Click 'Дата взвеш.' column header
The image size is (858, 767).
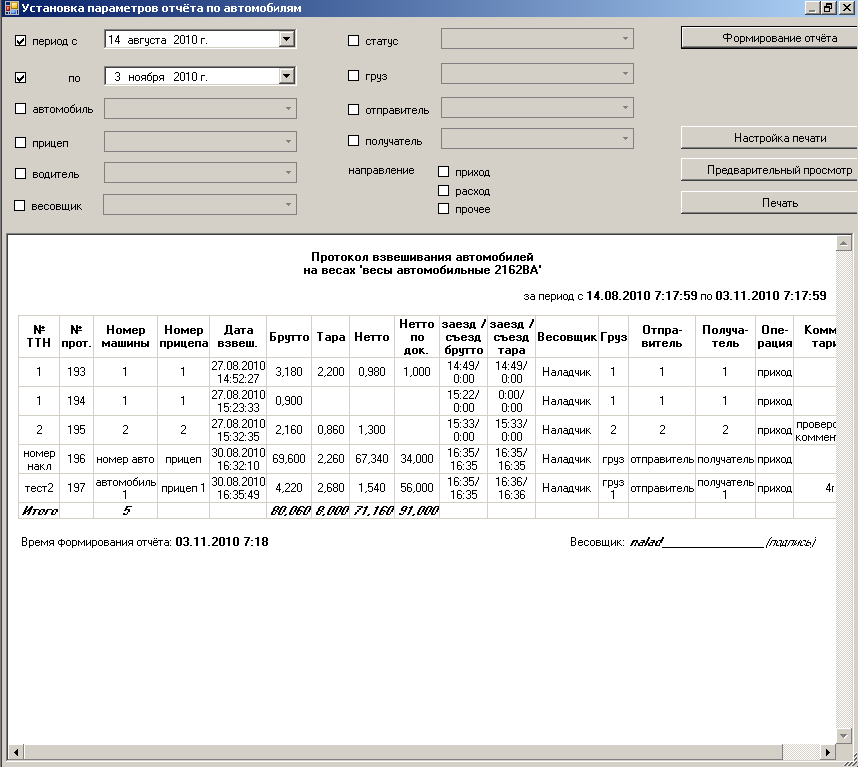coord(238,337)
